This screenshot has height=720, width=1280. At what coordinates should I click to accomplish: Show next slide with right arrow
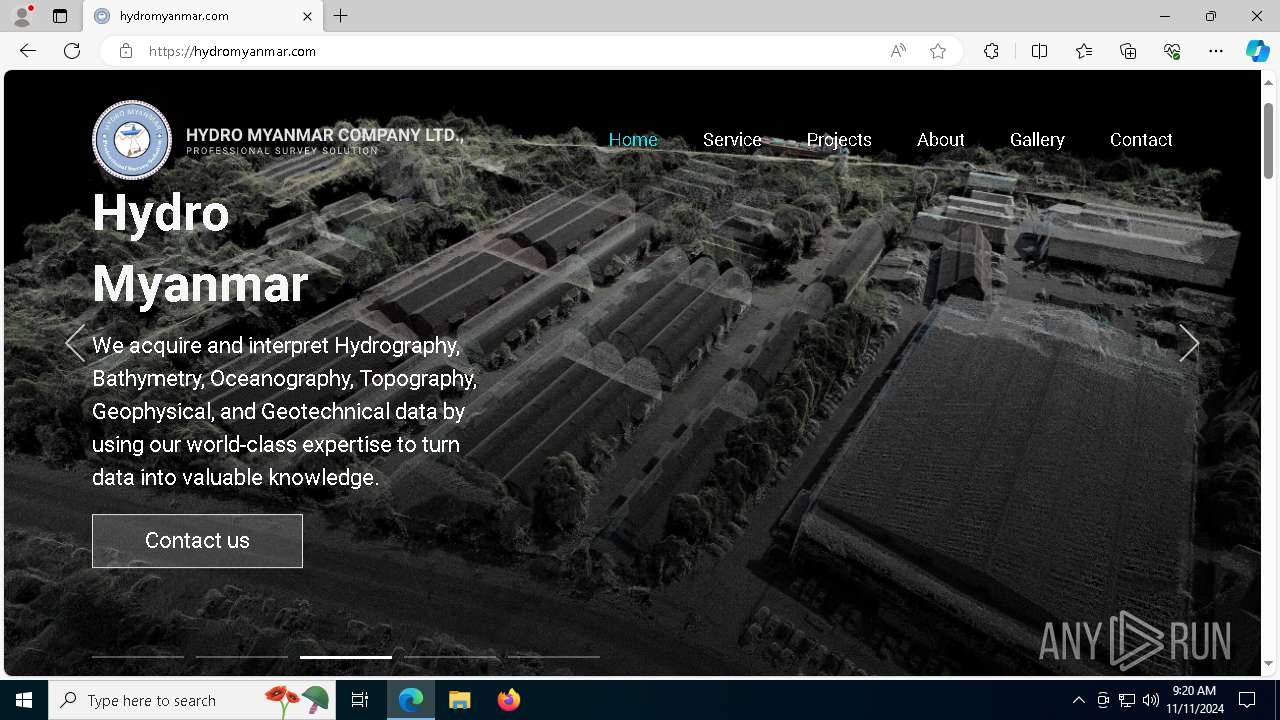point(1189,343)
